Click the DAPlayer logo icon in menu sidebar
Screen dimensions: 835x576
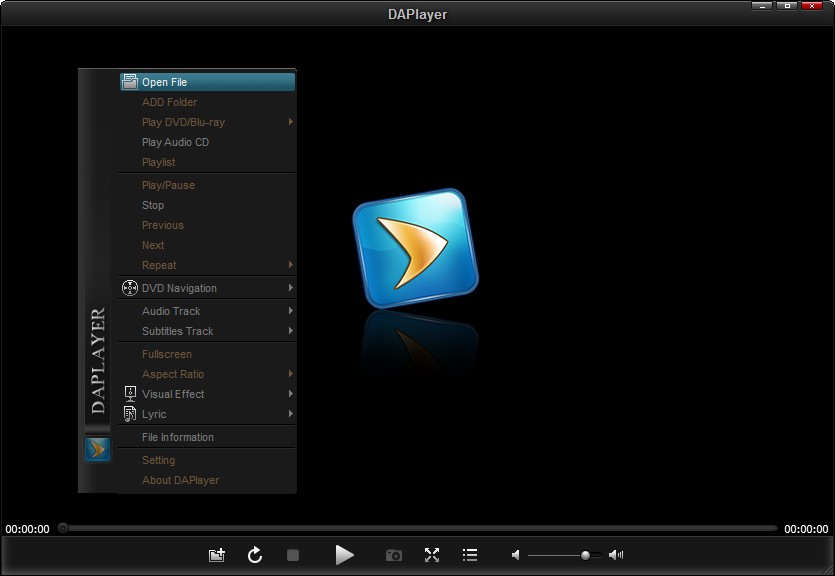tap(97, 450)
